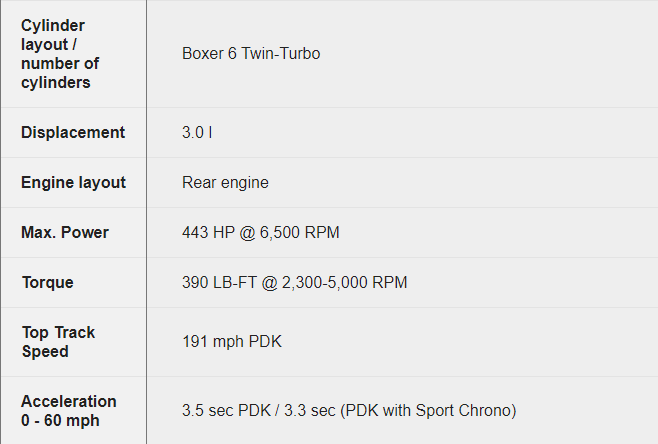Click the Displacement row label
Screen dimensions: 658x444
[73, 132]
